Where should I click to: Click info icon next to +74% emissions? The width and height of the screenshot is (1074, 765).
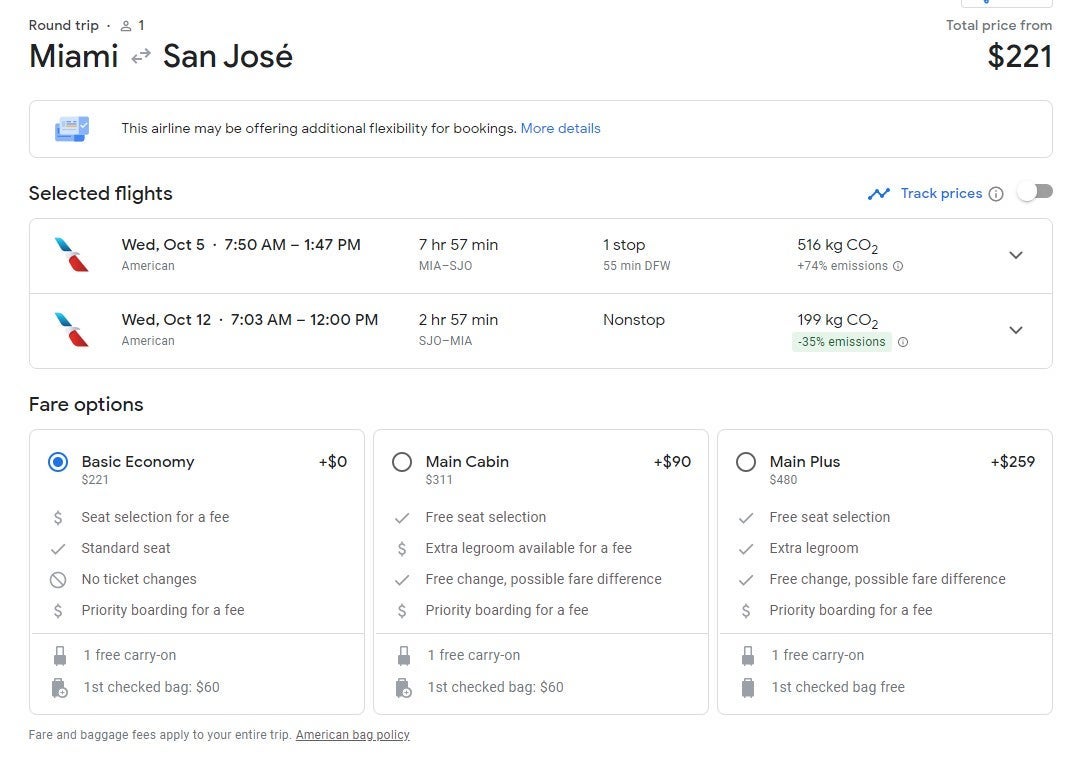pos(898,266)
